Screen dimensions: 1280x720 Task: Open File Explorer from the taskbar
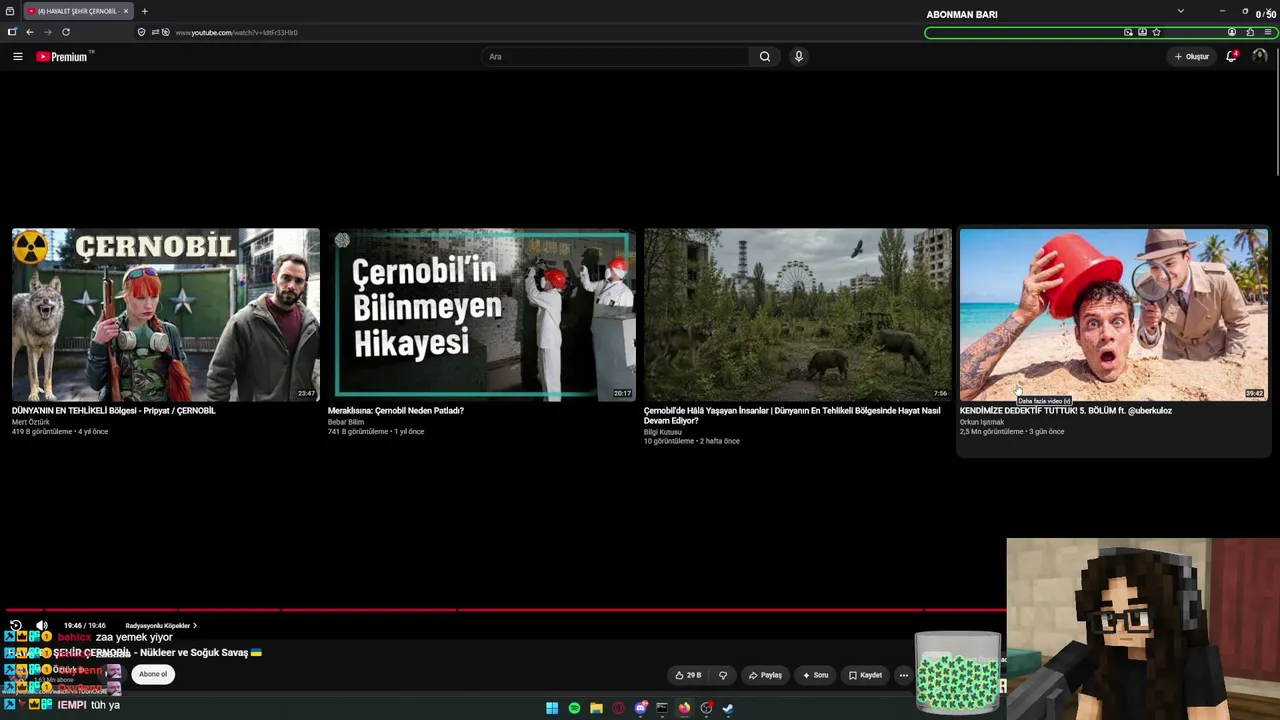click(x=596, y=708)
